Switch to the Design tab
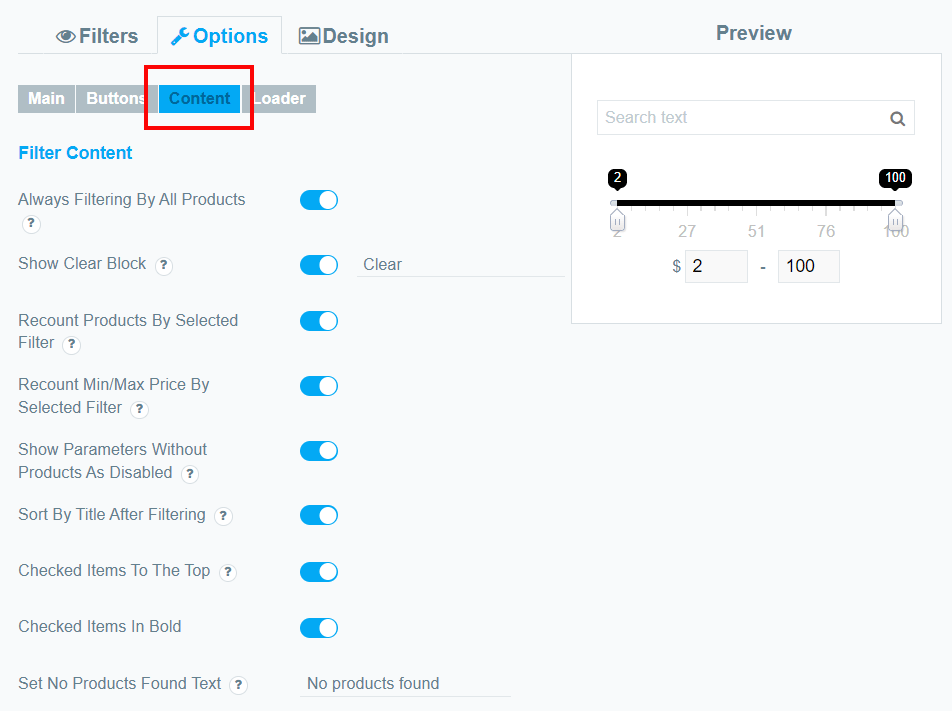The image size is (952, 711). point(344,36)
